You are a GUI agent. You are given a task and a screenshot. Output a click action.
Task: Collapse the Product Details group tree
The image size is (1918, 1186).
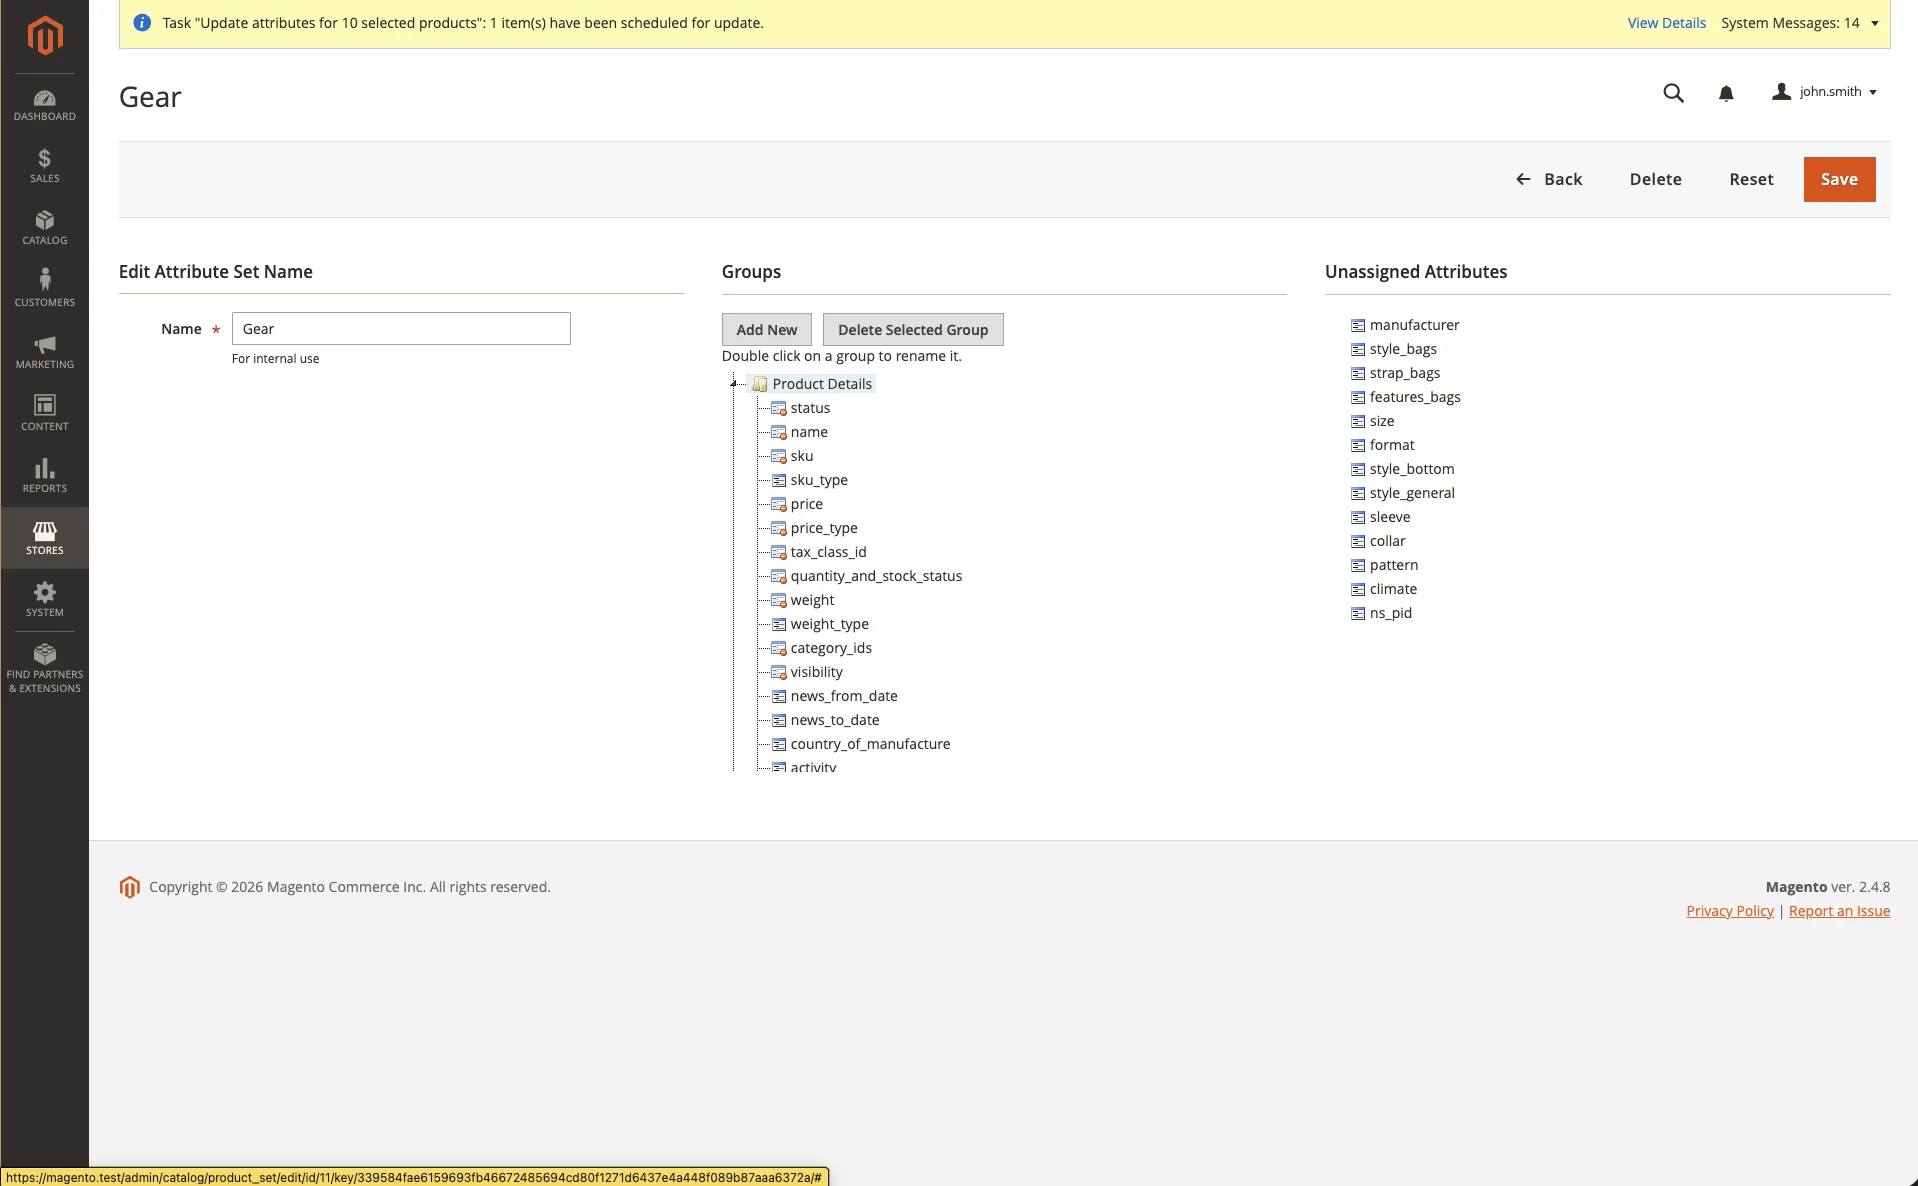coord(734,384)
